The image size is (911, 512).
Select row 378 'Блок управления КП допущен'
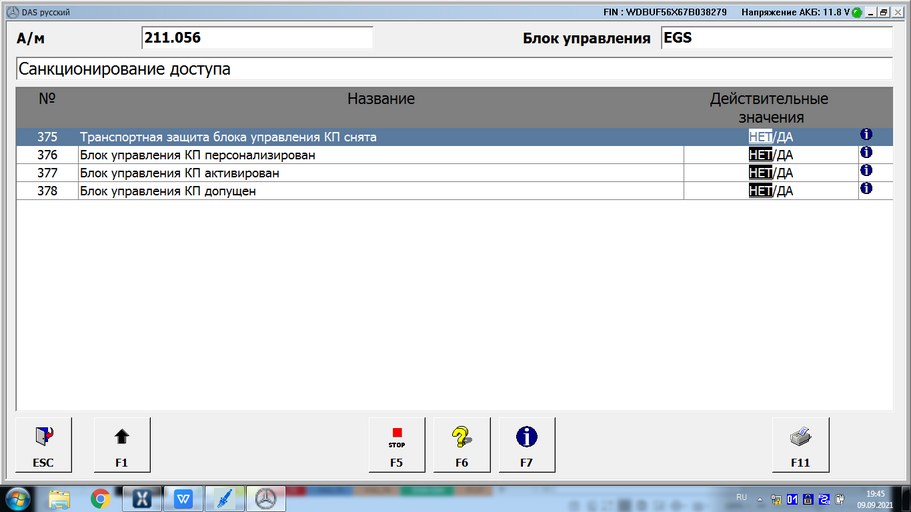(x=454, y=191)
